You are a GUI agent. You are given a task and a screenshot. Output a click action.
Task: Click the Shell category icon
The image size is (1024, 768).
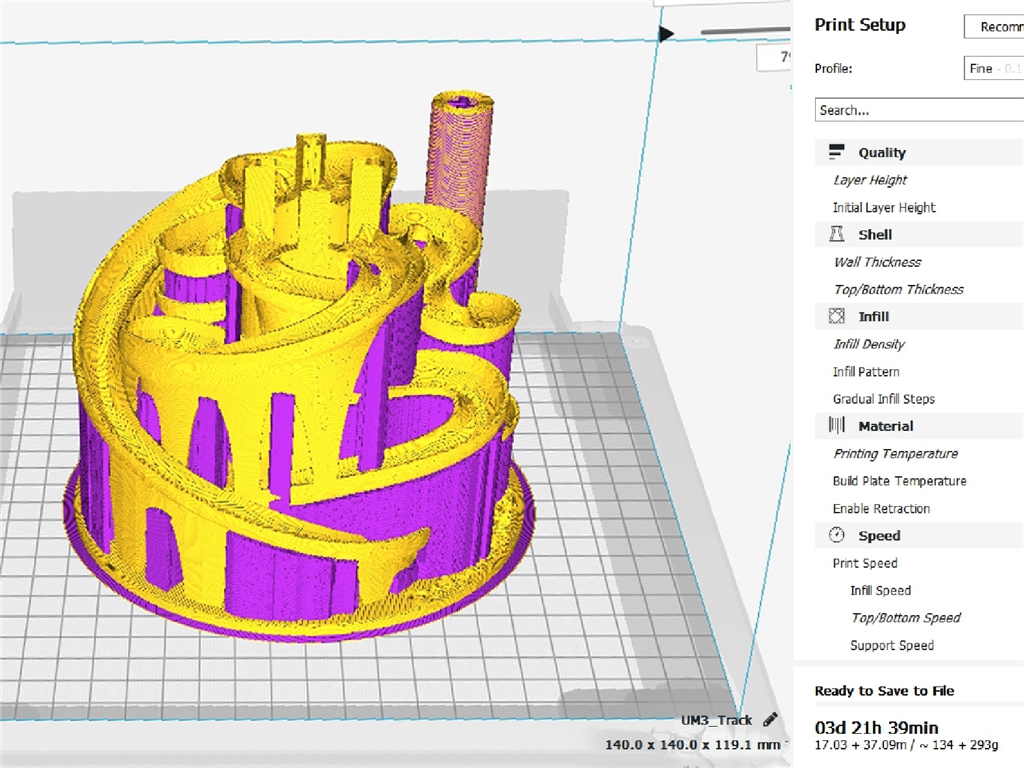point(837,235)
